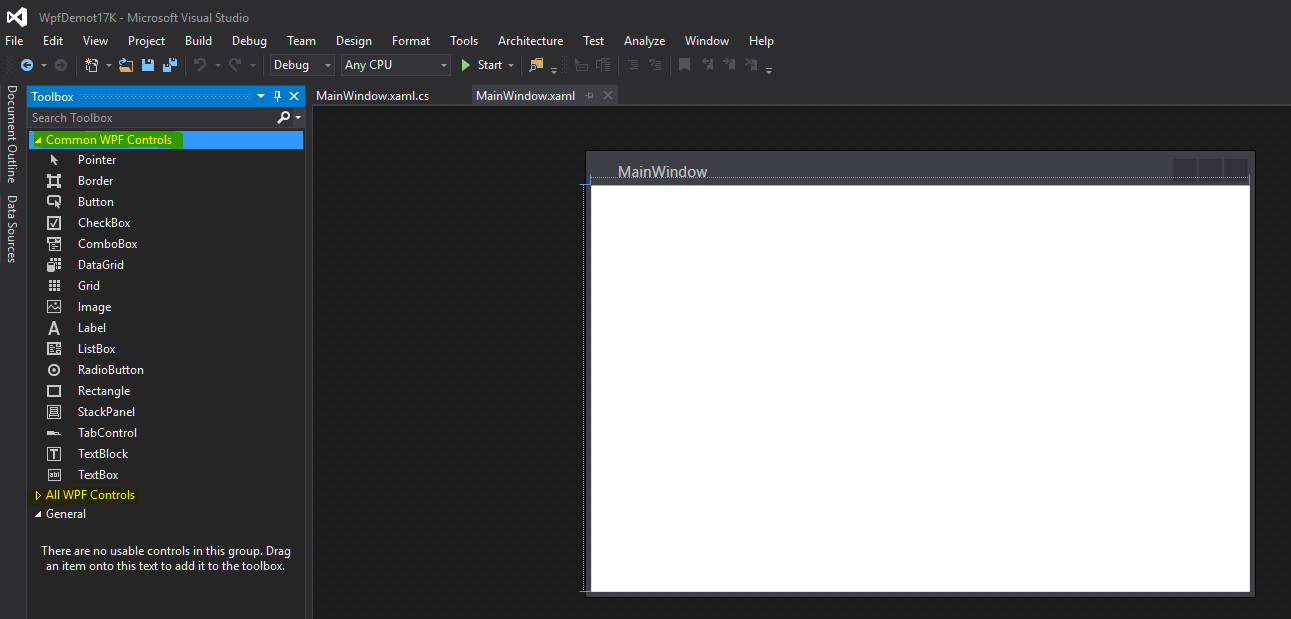Open the Debug configuration dropdown
The width and height of the screenshot is (1291, 619).
click(302, 65)
